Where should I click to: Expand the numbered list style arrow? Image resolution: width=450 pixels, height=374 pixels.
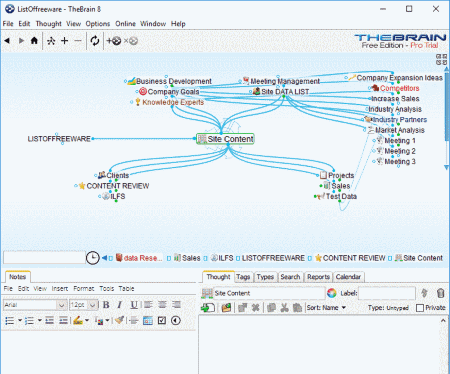(x=40, y=321)
